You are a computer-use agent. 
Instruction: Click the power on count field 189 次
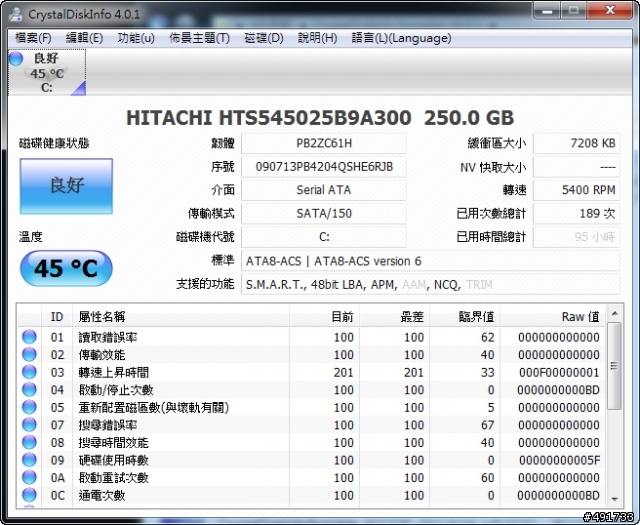coord(576,214)
